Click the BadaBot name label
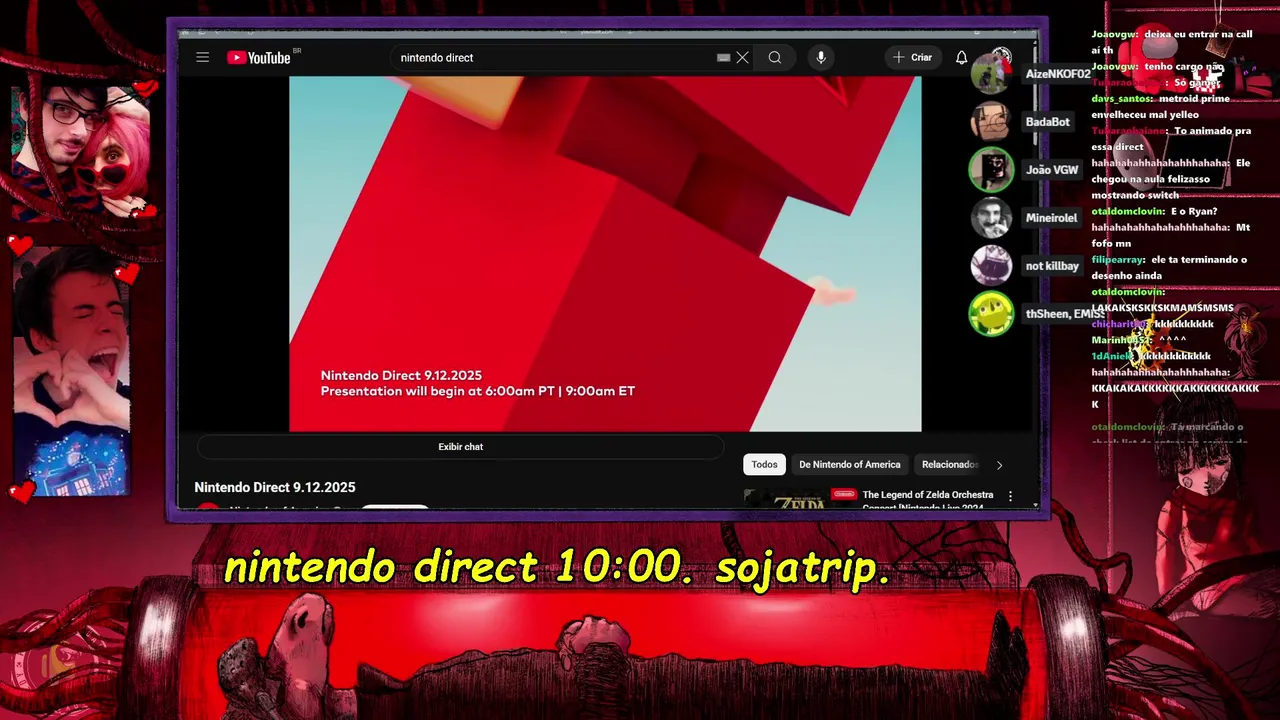 coord(1047,122)
